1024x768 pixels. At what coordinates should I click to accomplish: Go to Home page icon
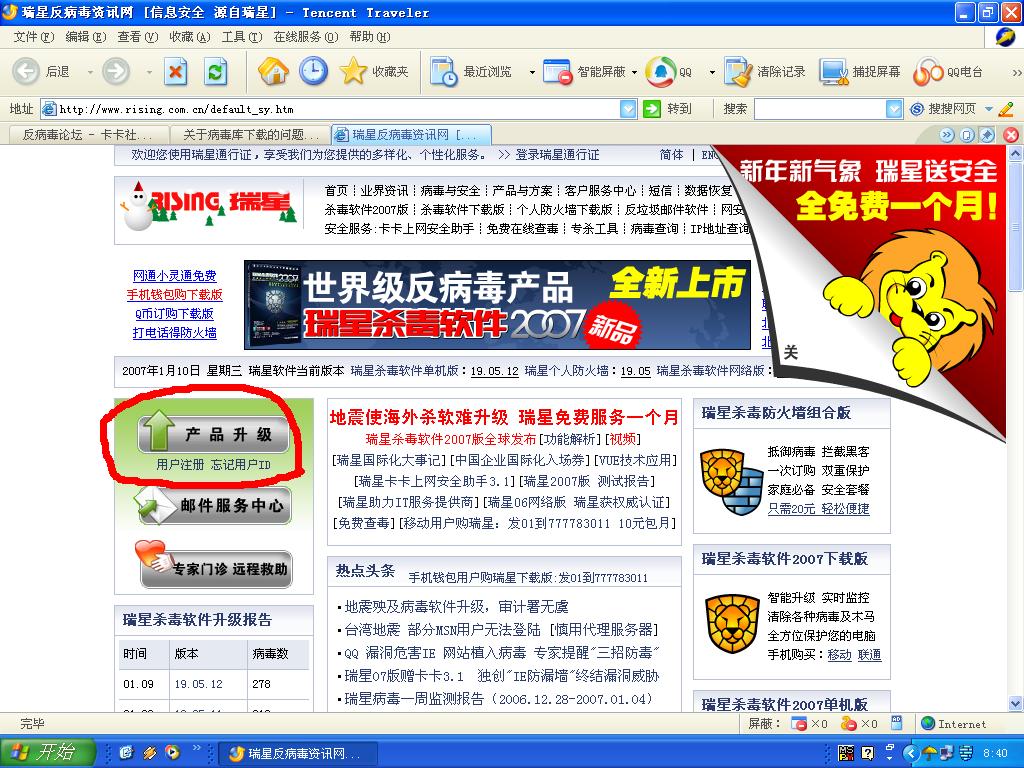[273, 71]
